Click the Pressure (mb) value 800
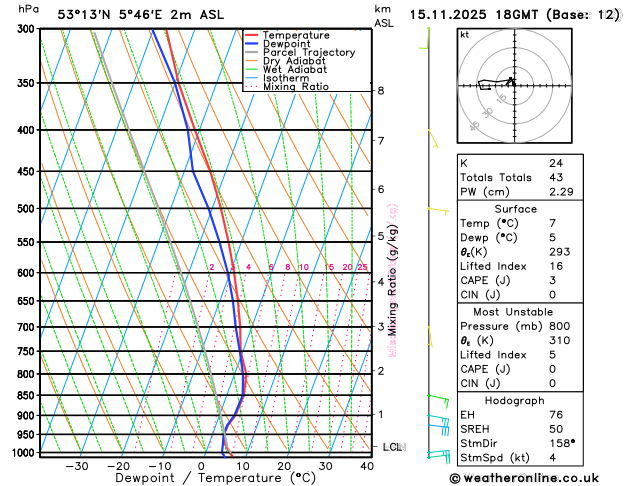Image resolution: width=629 pixels, height=486 pixels. (560, 326)
